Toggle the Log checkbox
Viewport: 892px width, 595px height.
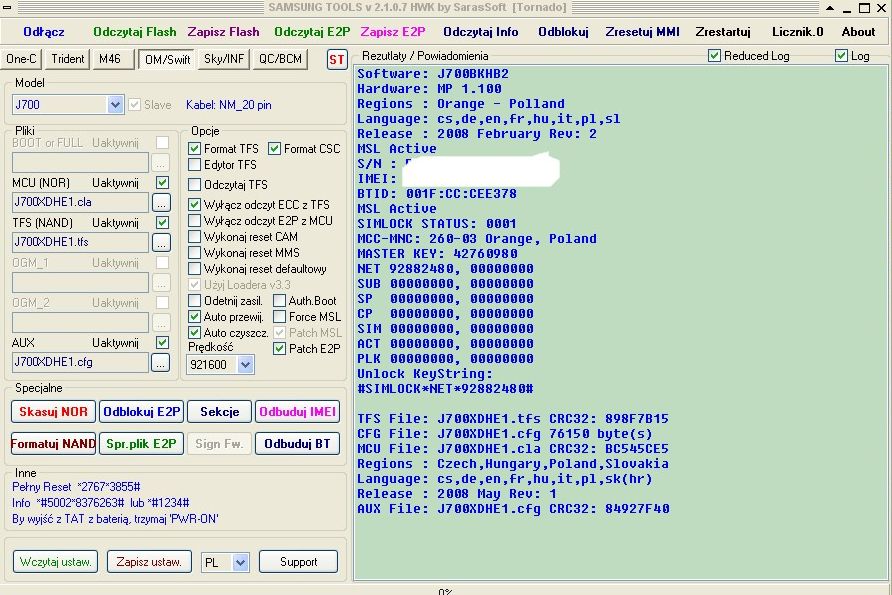pos(841,56)
